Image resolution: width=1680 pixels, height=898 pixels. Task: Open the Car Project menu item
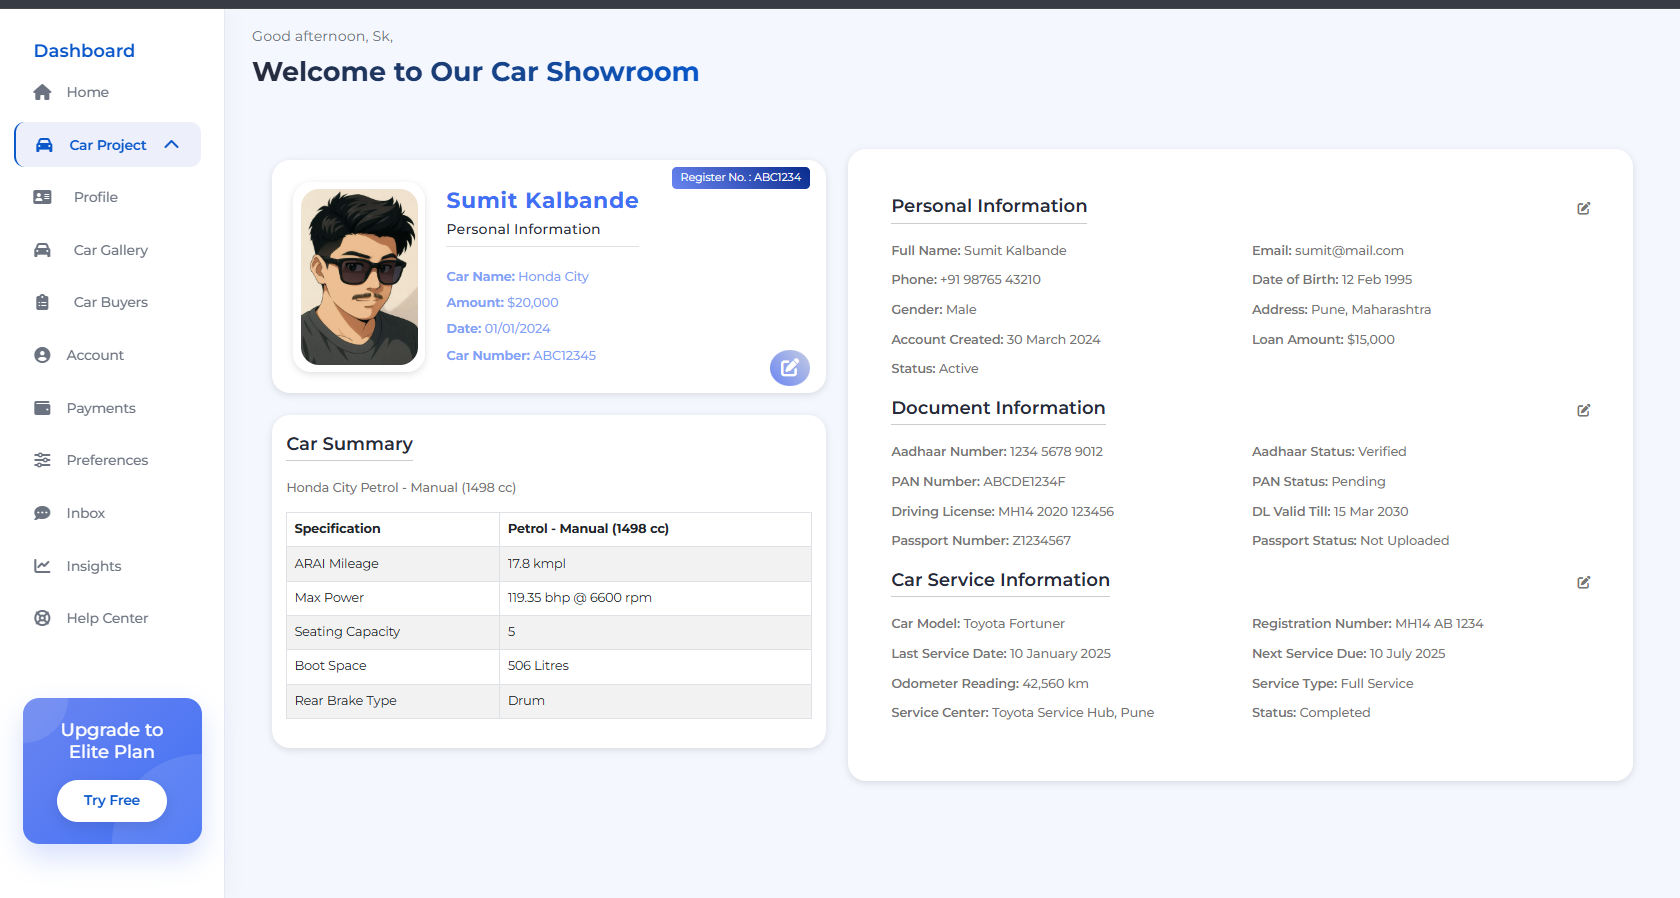[107, 145]
